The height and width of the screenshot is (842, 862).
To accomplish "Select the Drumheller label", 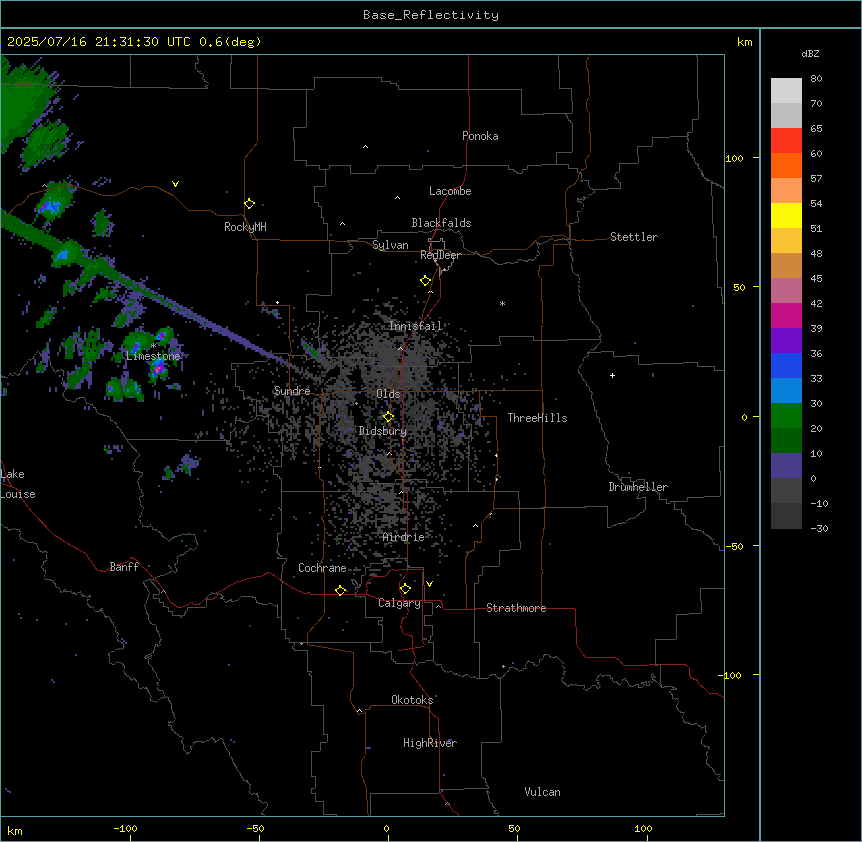I will 638,487.
